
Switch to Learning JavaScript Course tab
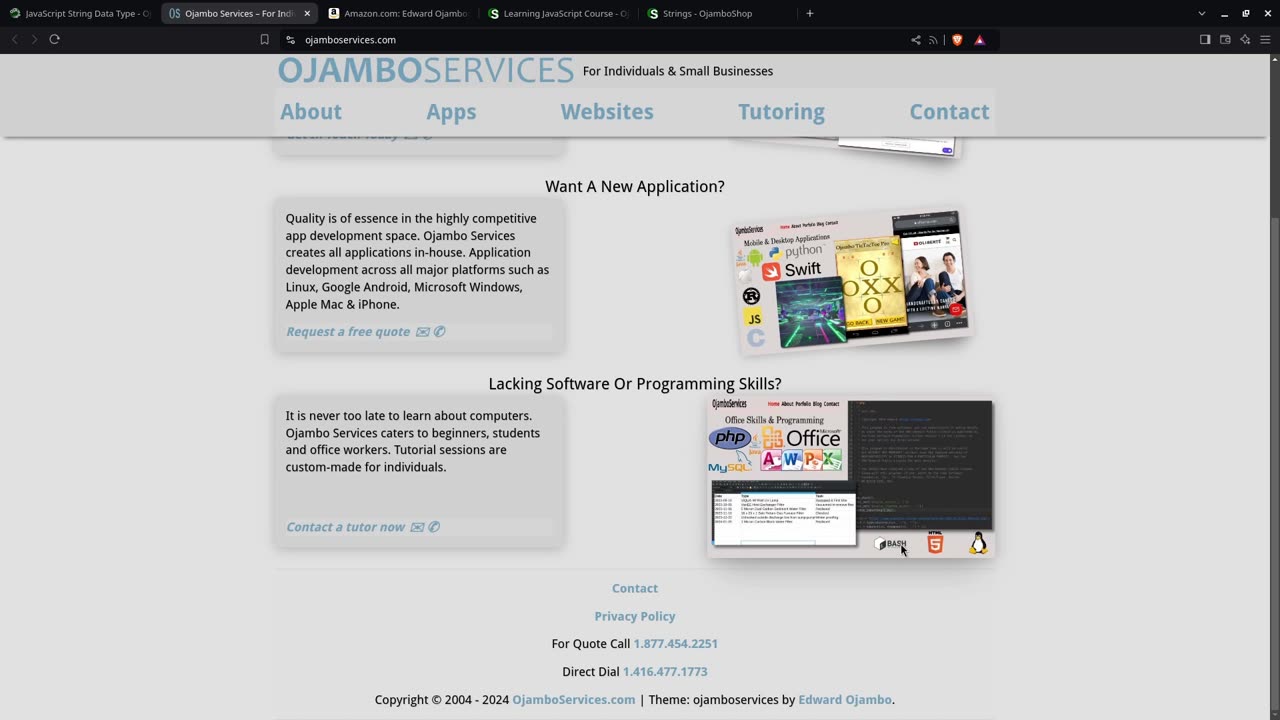click(x=559, y=13)
